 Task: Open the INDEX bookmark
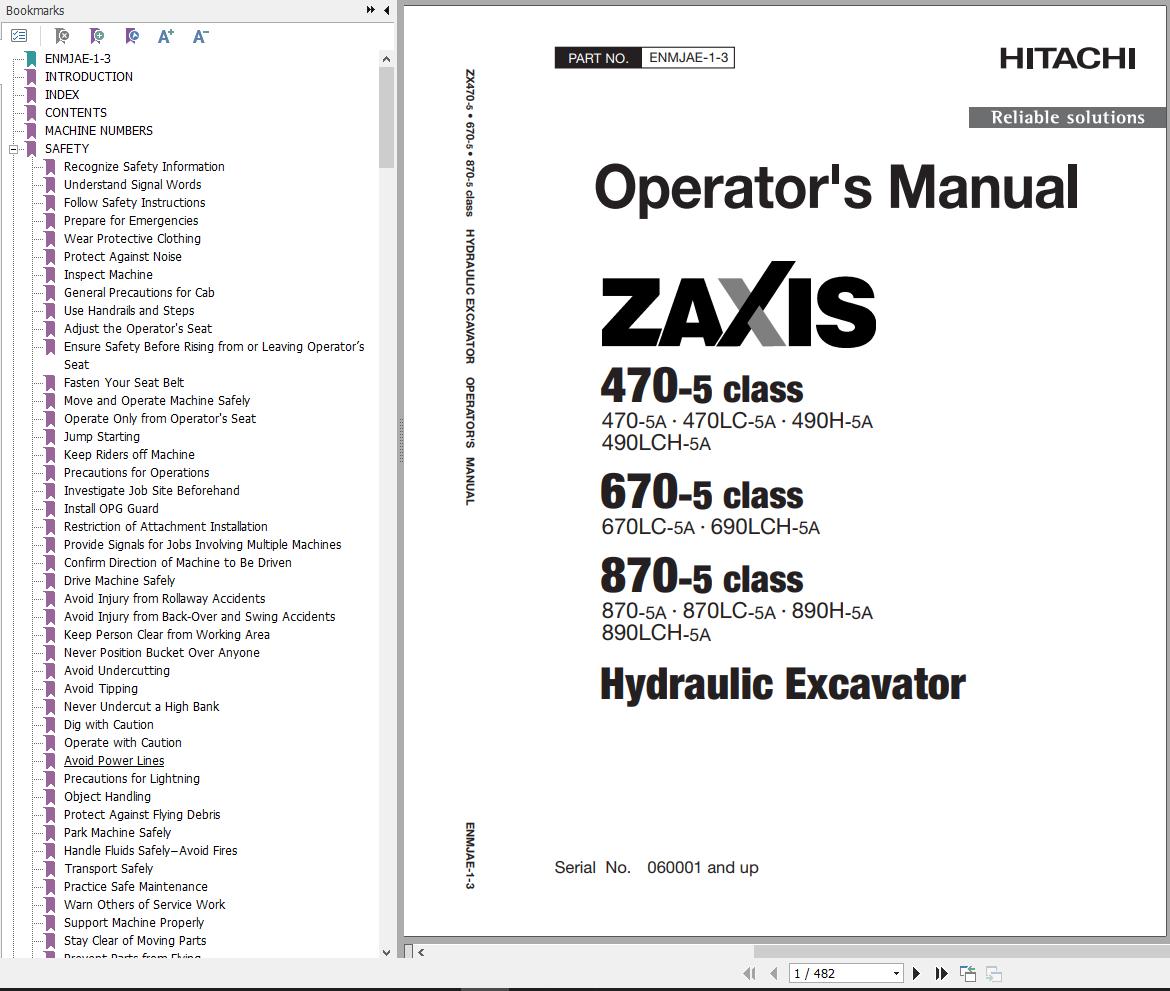62,95
